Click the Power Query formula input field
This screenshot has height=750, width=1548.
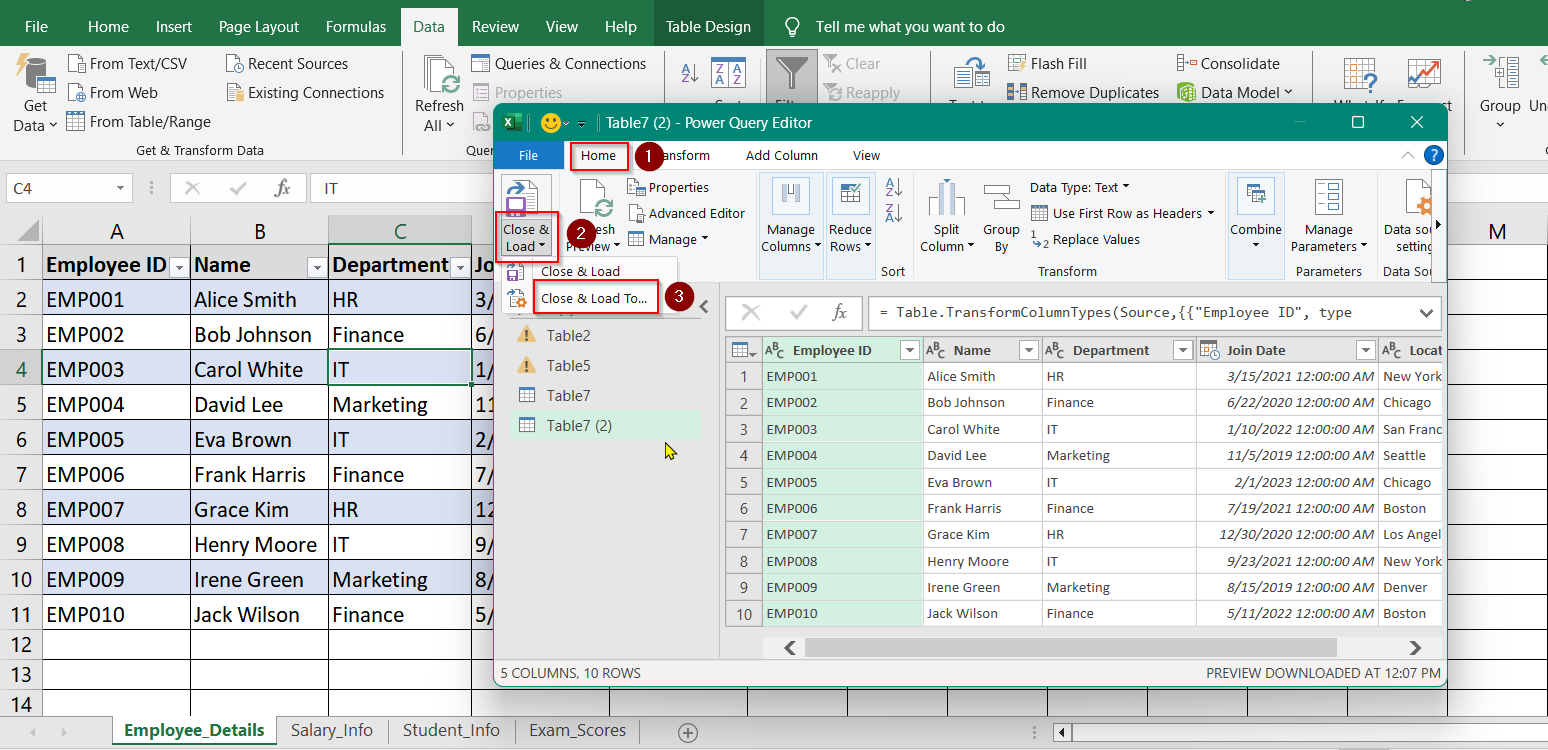[1141, 313]
